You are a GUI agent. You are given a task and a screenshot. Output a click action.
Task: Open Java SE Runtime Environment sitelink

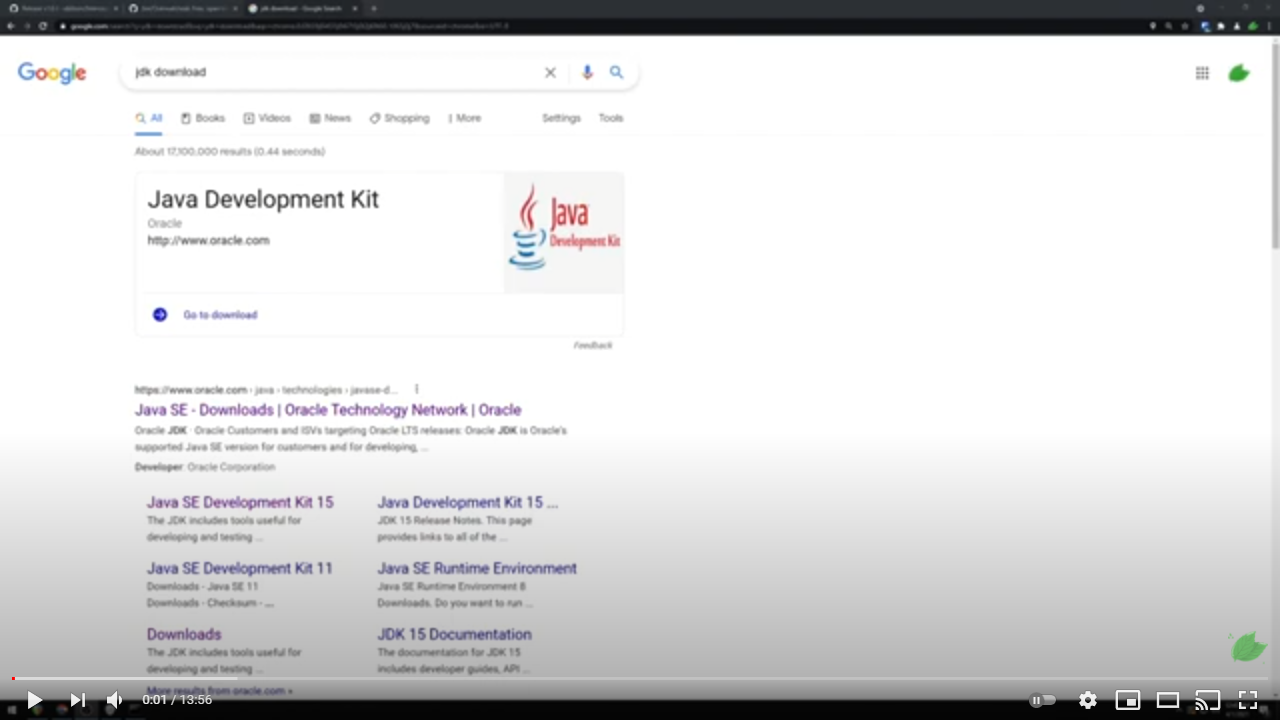click(x=477, y=568)
